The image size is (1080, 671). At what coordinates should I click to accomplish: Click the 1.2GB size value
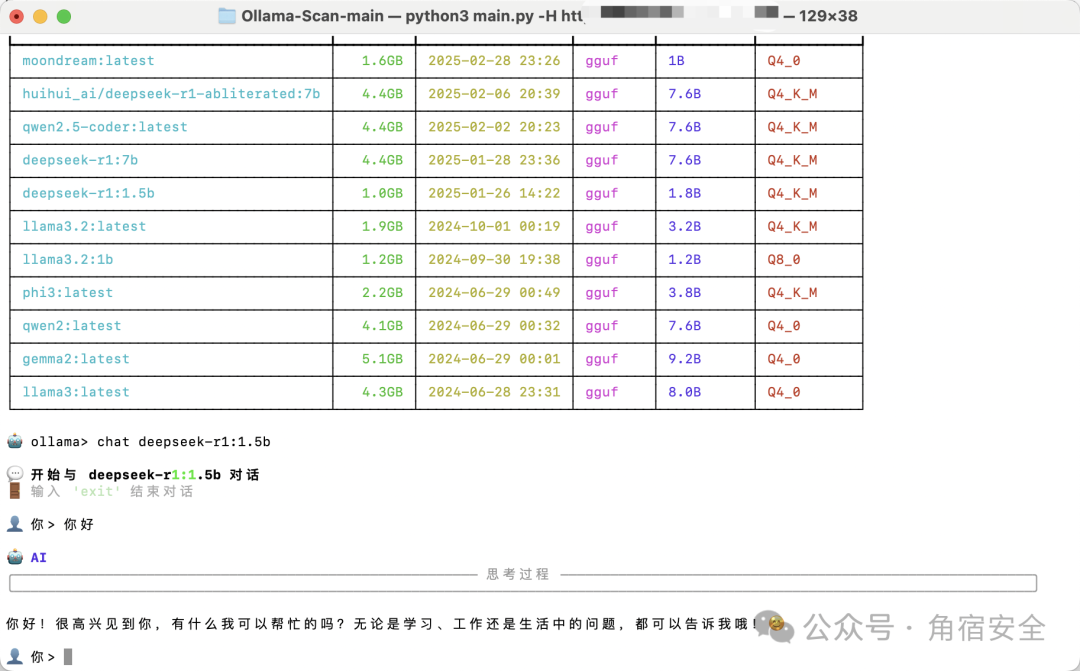pos(382,259)
